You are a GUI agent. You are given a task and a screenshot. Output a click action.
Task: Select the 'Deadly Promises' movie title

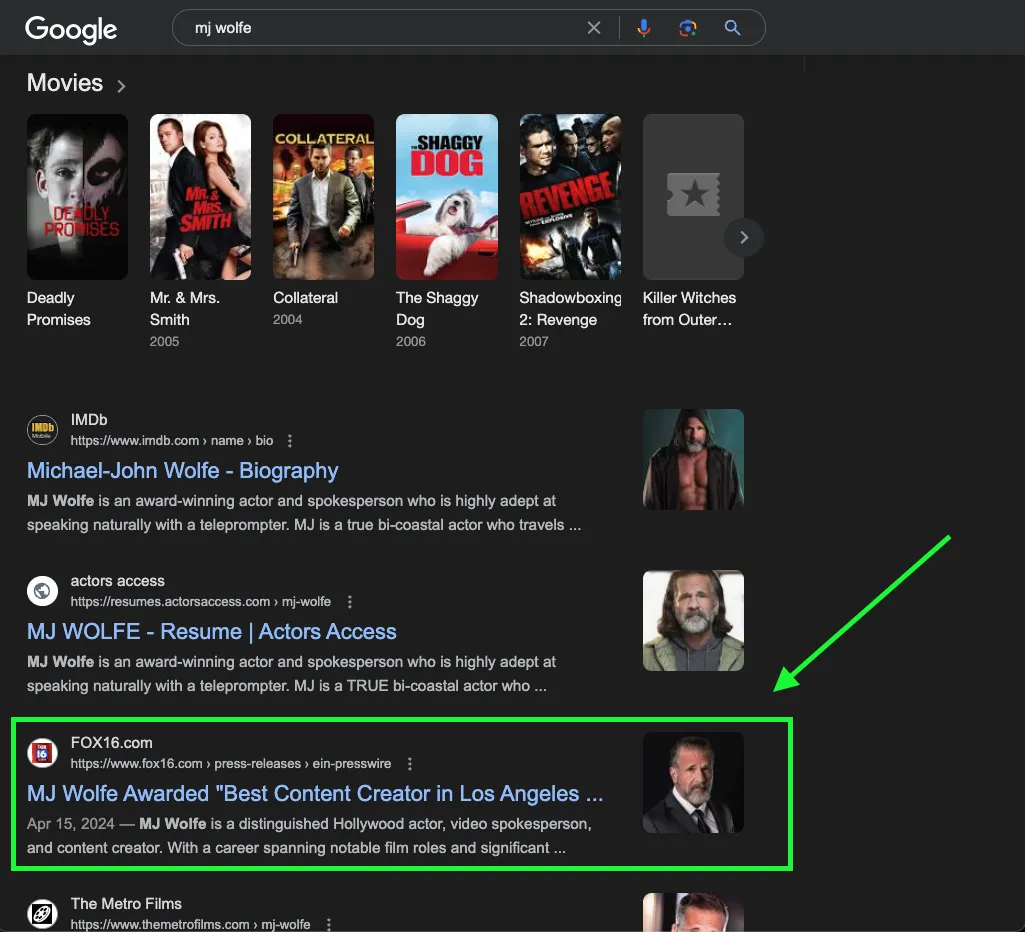click(x=59, y=308)
